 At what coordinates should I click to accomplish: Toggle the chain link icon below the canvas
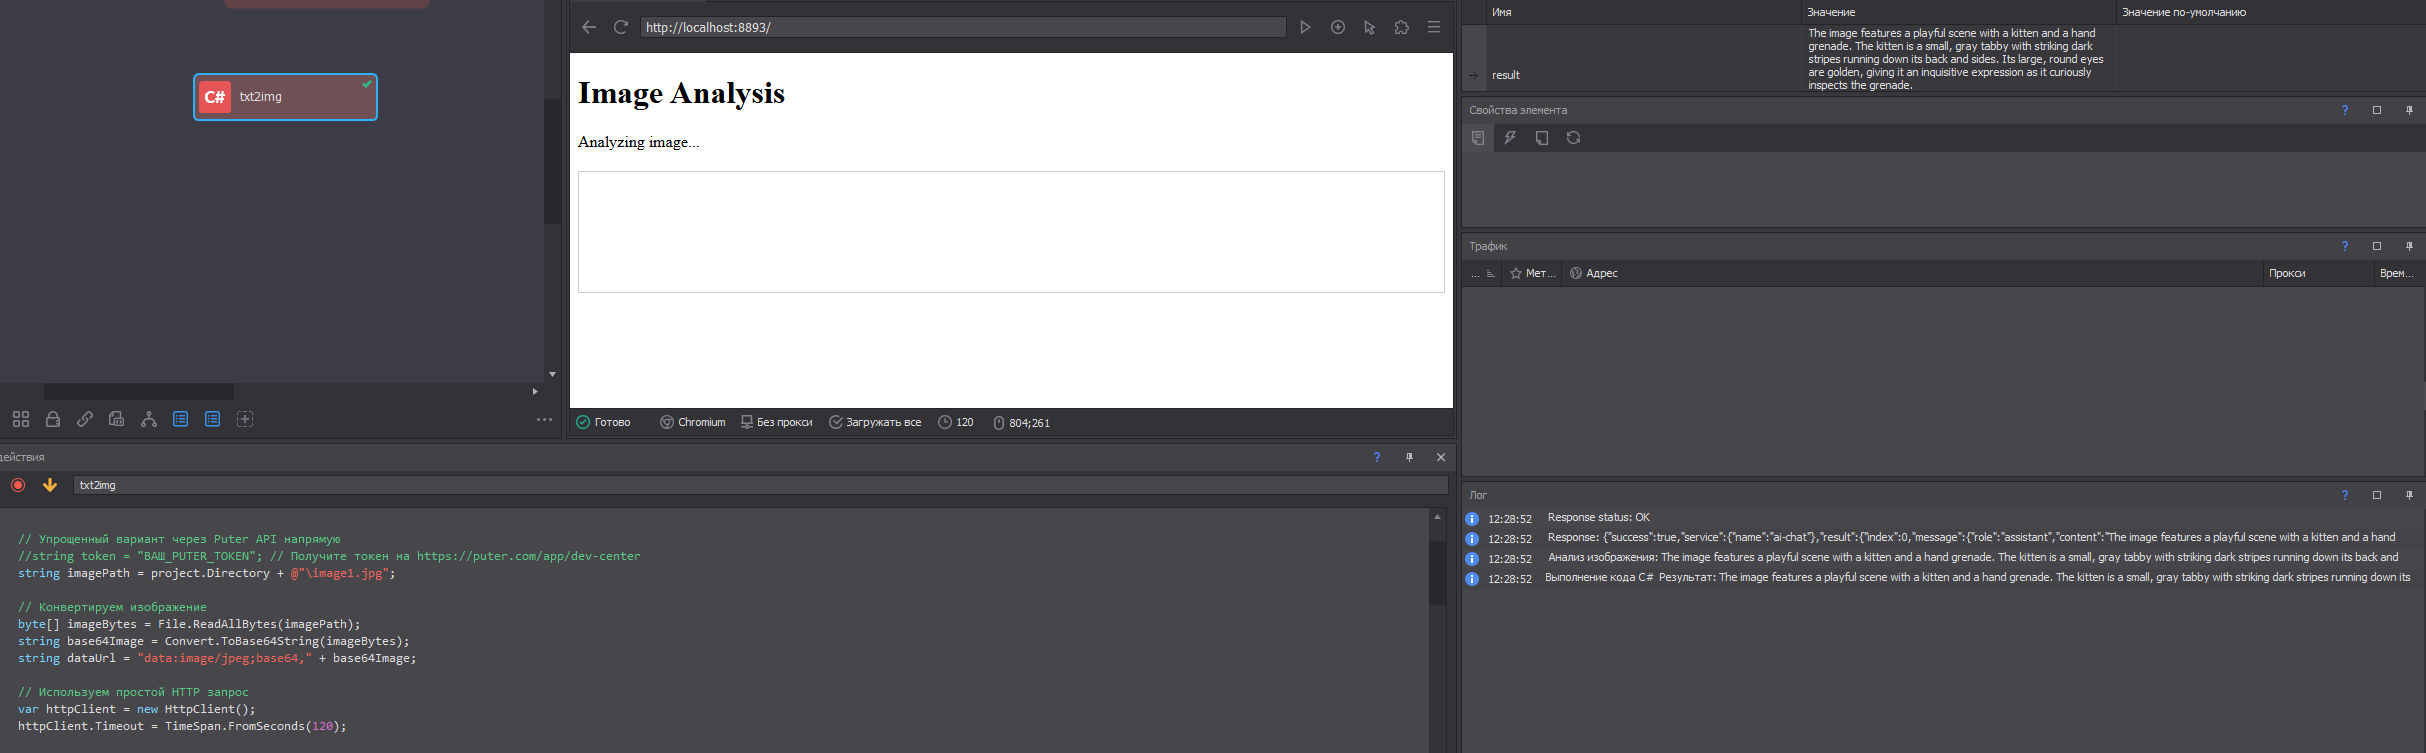[85, 419]
